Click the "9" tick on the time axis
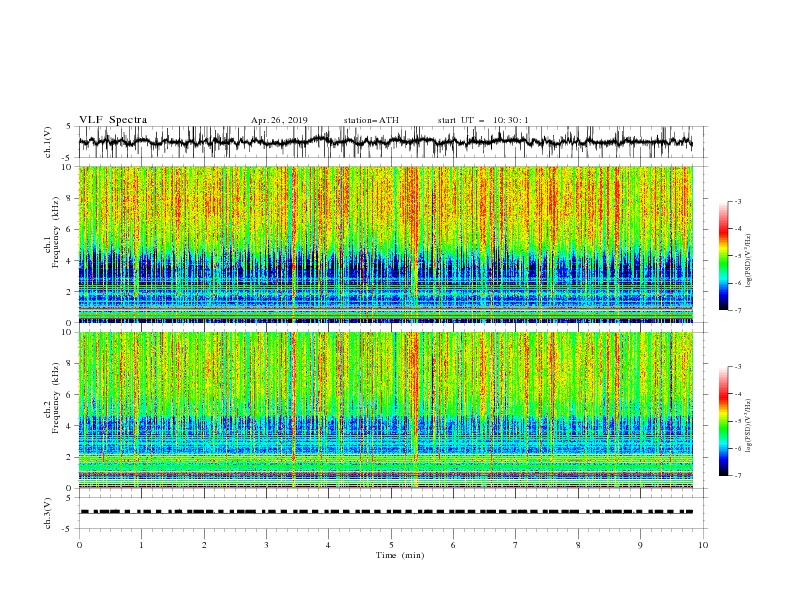 640,545
